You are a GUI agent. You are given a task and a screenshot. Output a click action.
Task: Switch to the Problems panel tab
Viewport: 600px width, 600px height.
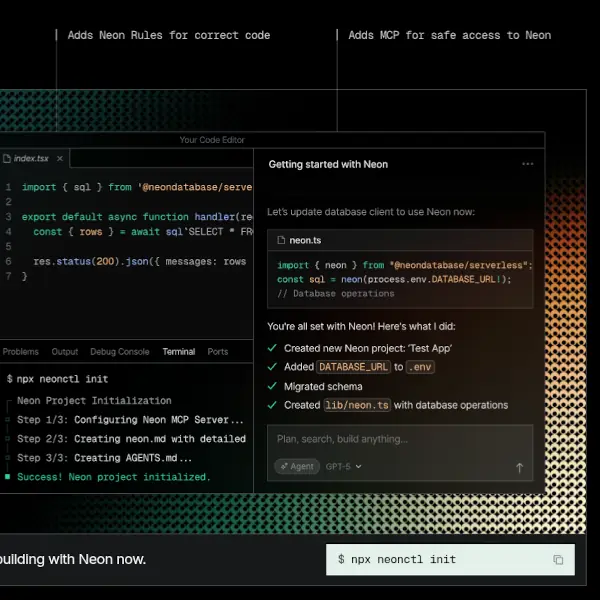tap(20, 352)
